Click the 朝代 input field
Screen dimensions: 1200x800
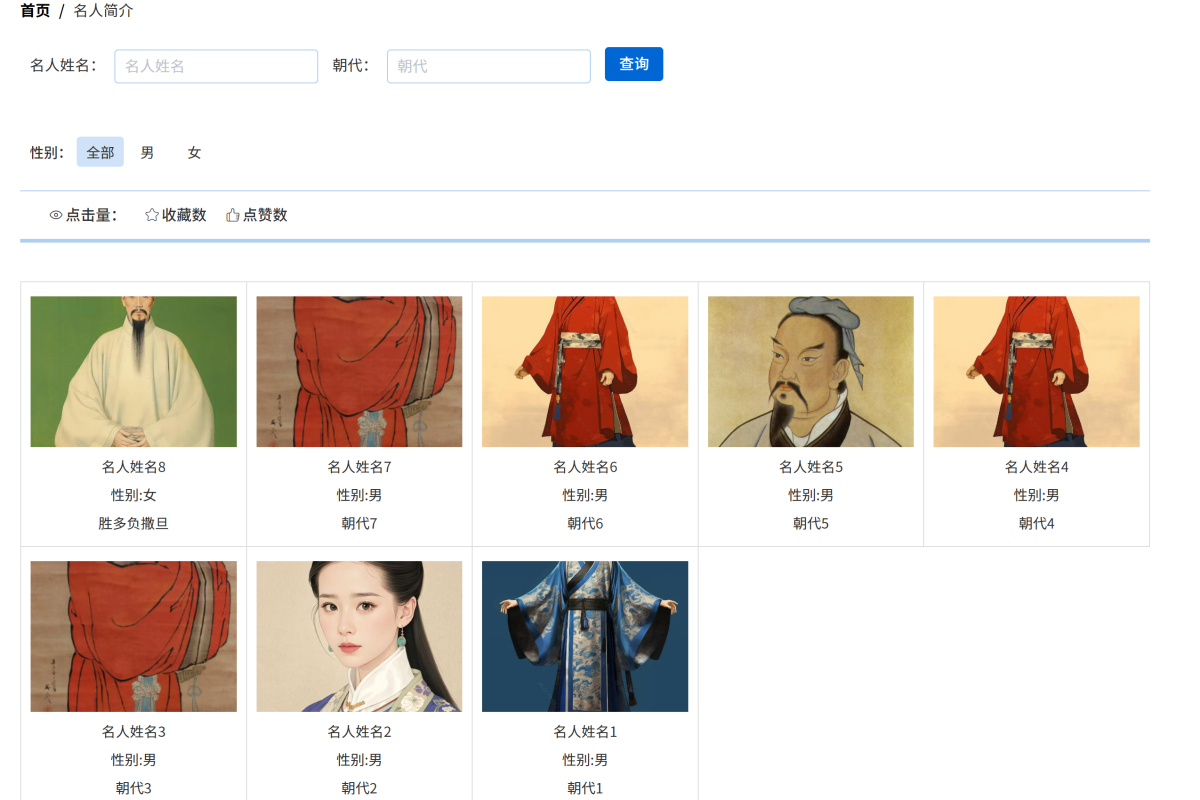point(488,65)
